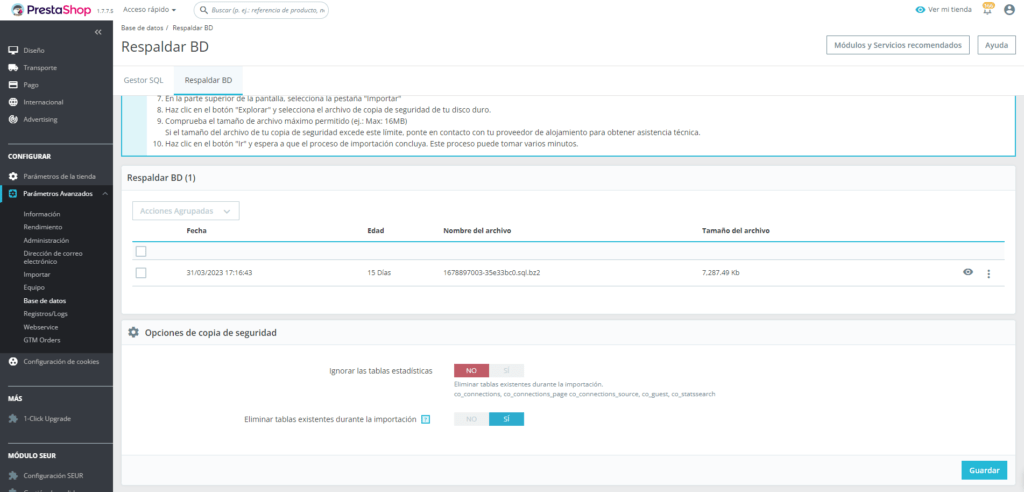The height and width of the screenshot is (492, 1024).
Task: Collapse the sidebar with double-chevron icon
Action: coord(98,32)
